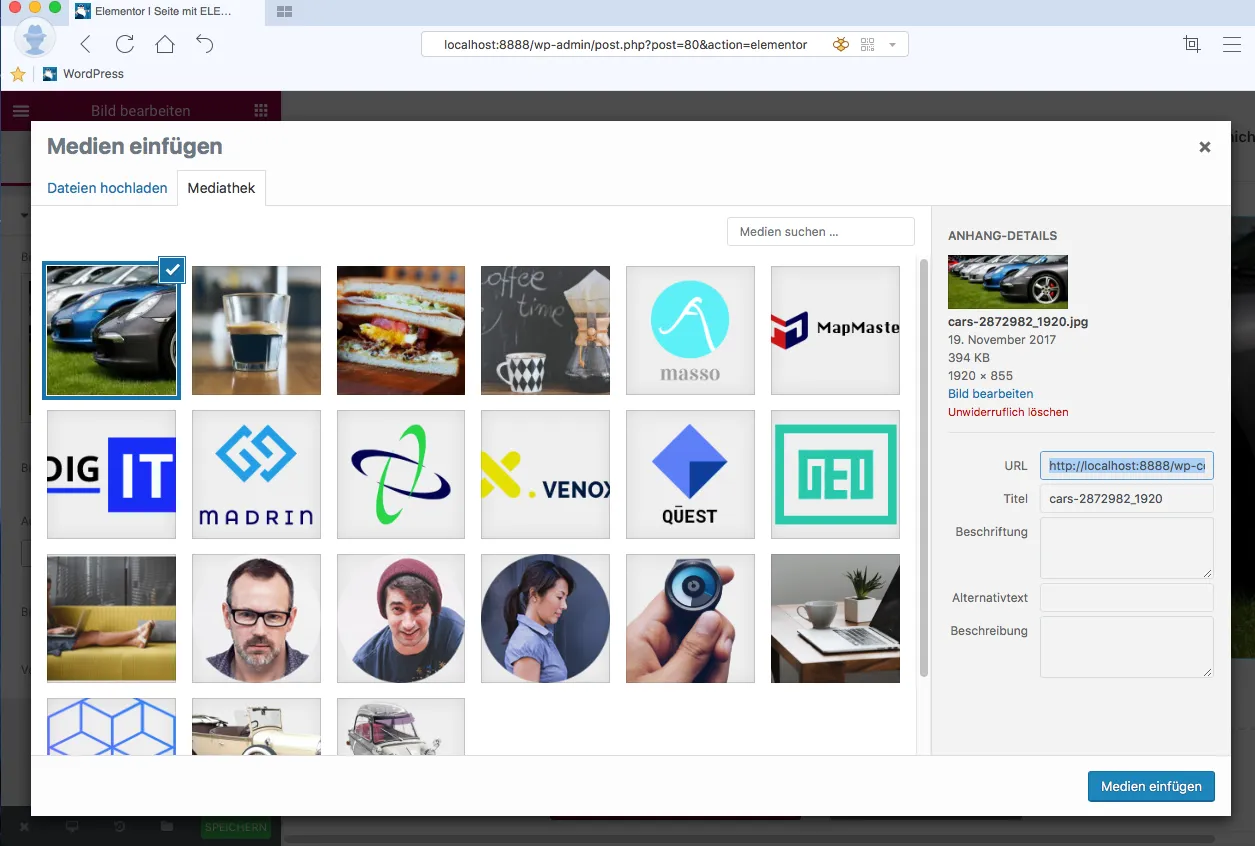The image size is (1255, 846).
Task: Select the MapMaster logo thumbnail
Action: coord(835,330)
